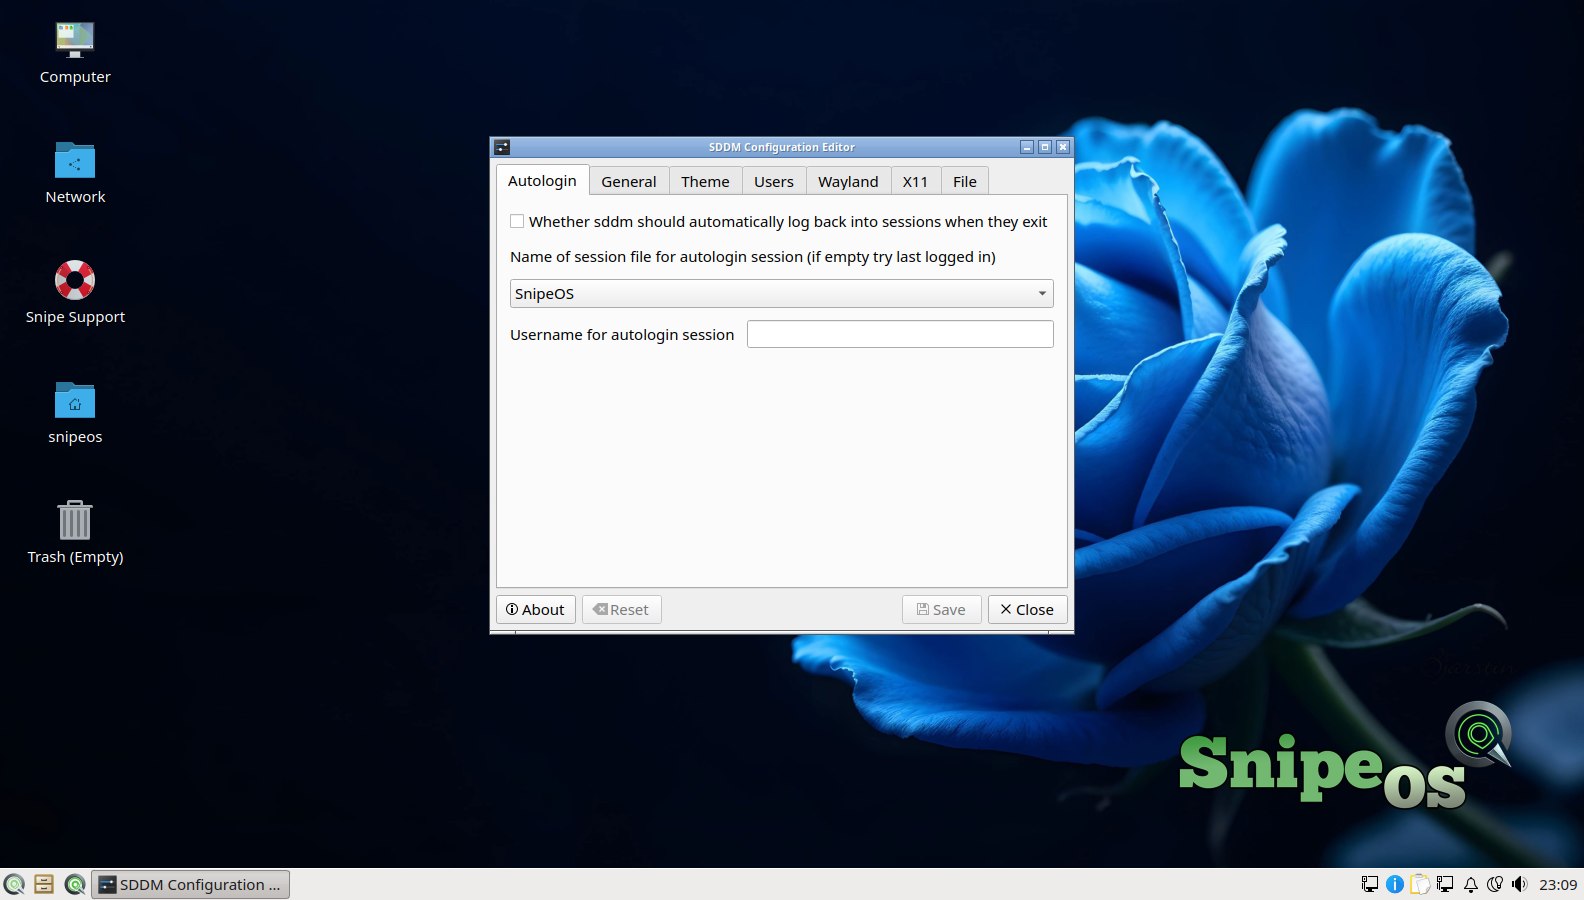Select the Autologin tab
1584x900 pixels.
[542, 180]
